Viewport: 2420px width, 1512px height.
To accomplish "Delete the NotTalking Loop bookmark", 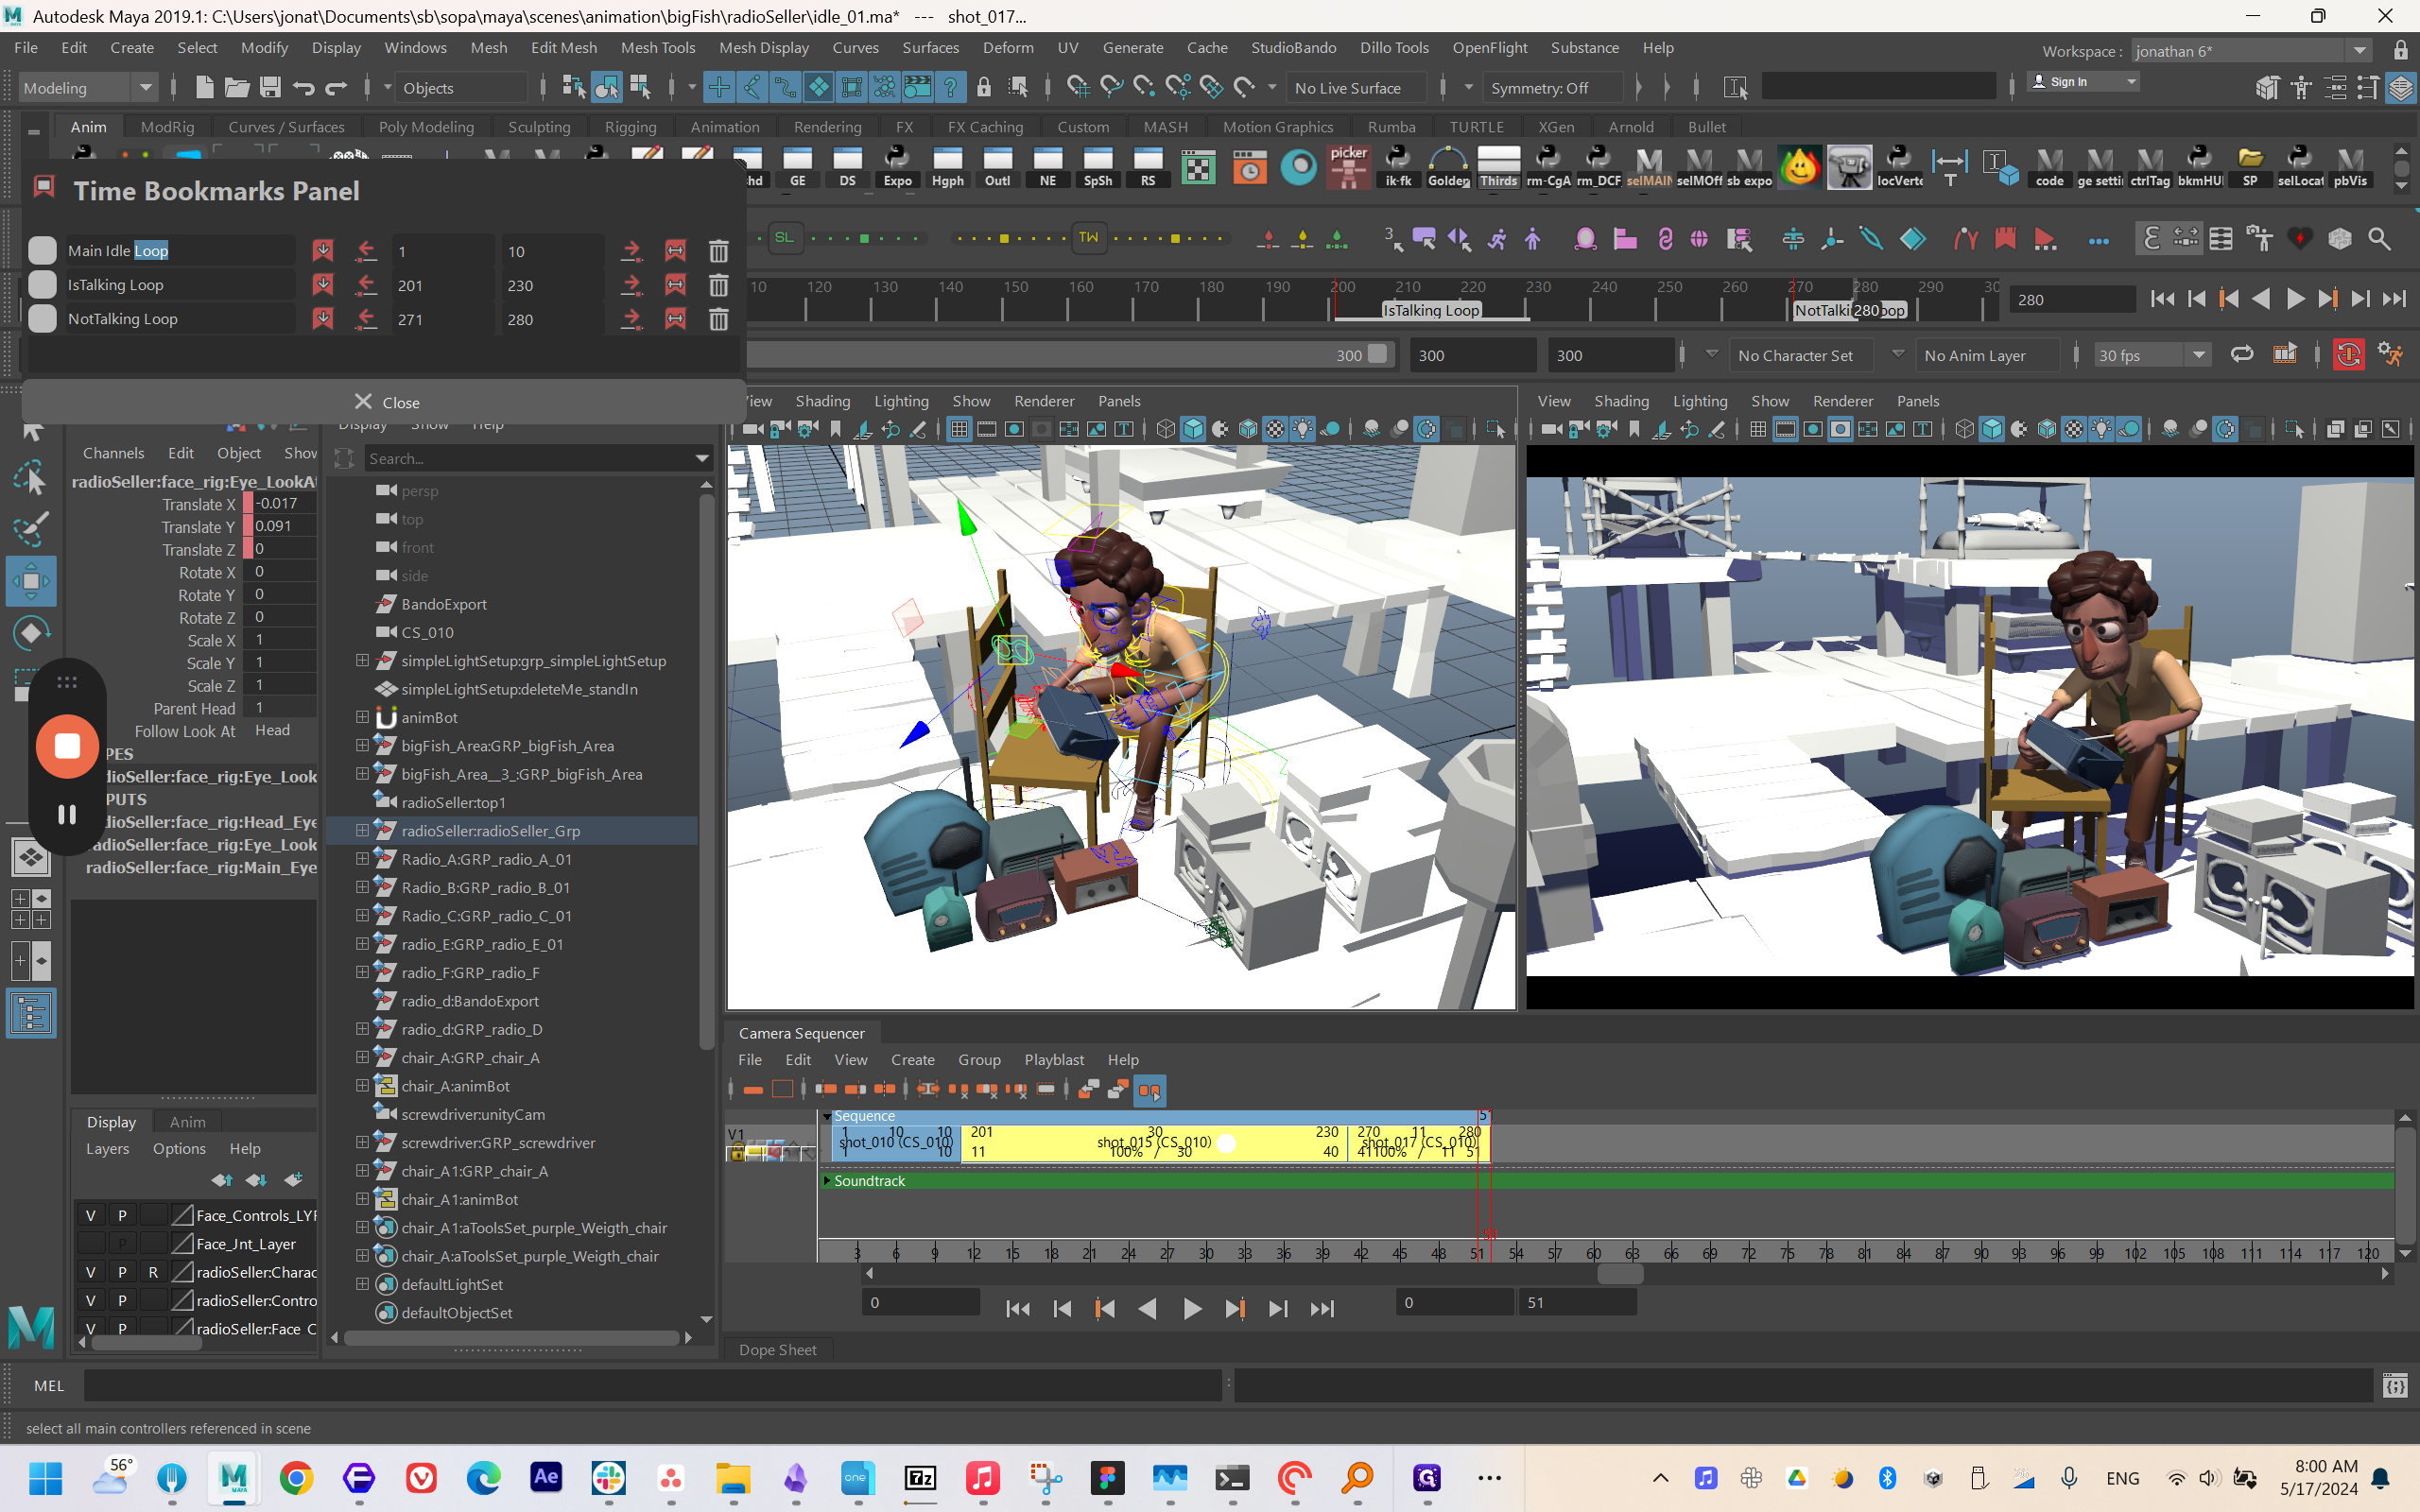I will (718, 319).
